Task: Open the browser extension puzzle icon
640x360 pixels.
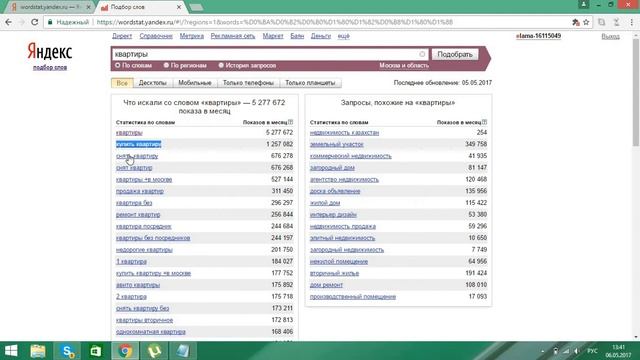Action: pyautogui.click(x=576, y=22)
